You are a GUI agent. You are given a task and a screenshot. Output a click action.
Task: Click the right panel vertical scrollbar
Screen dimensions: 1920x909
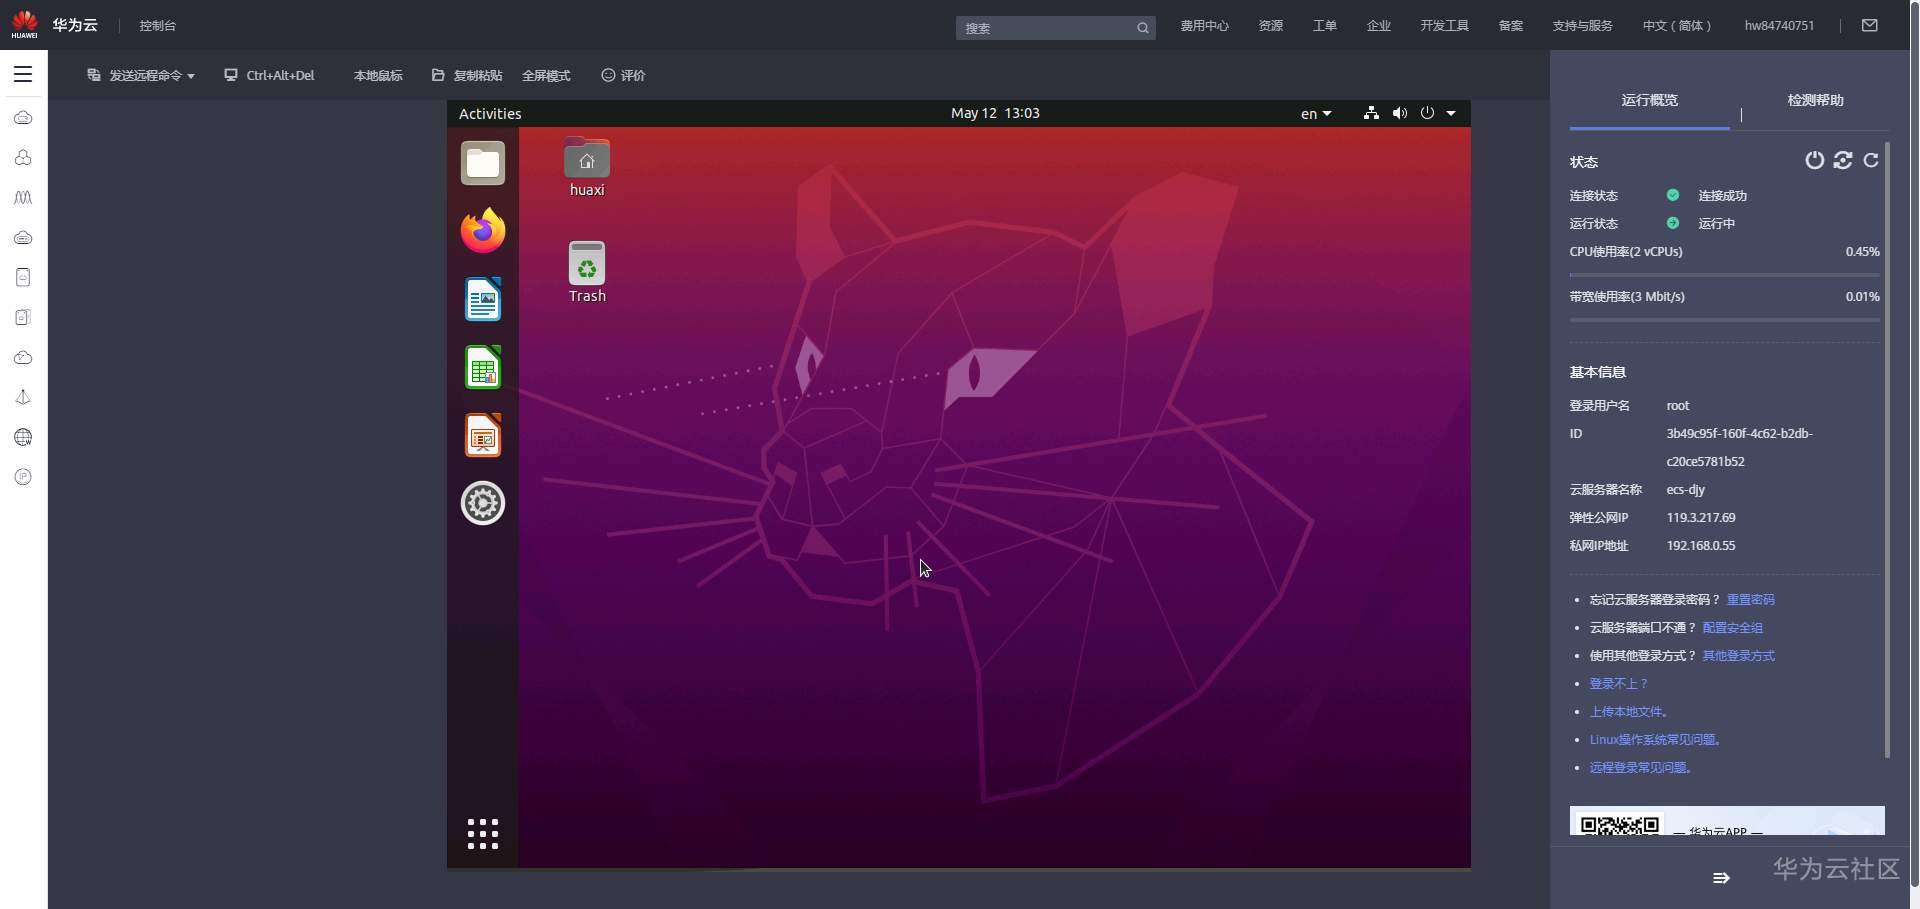click(1887, 450)
